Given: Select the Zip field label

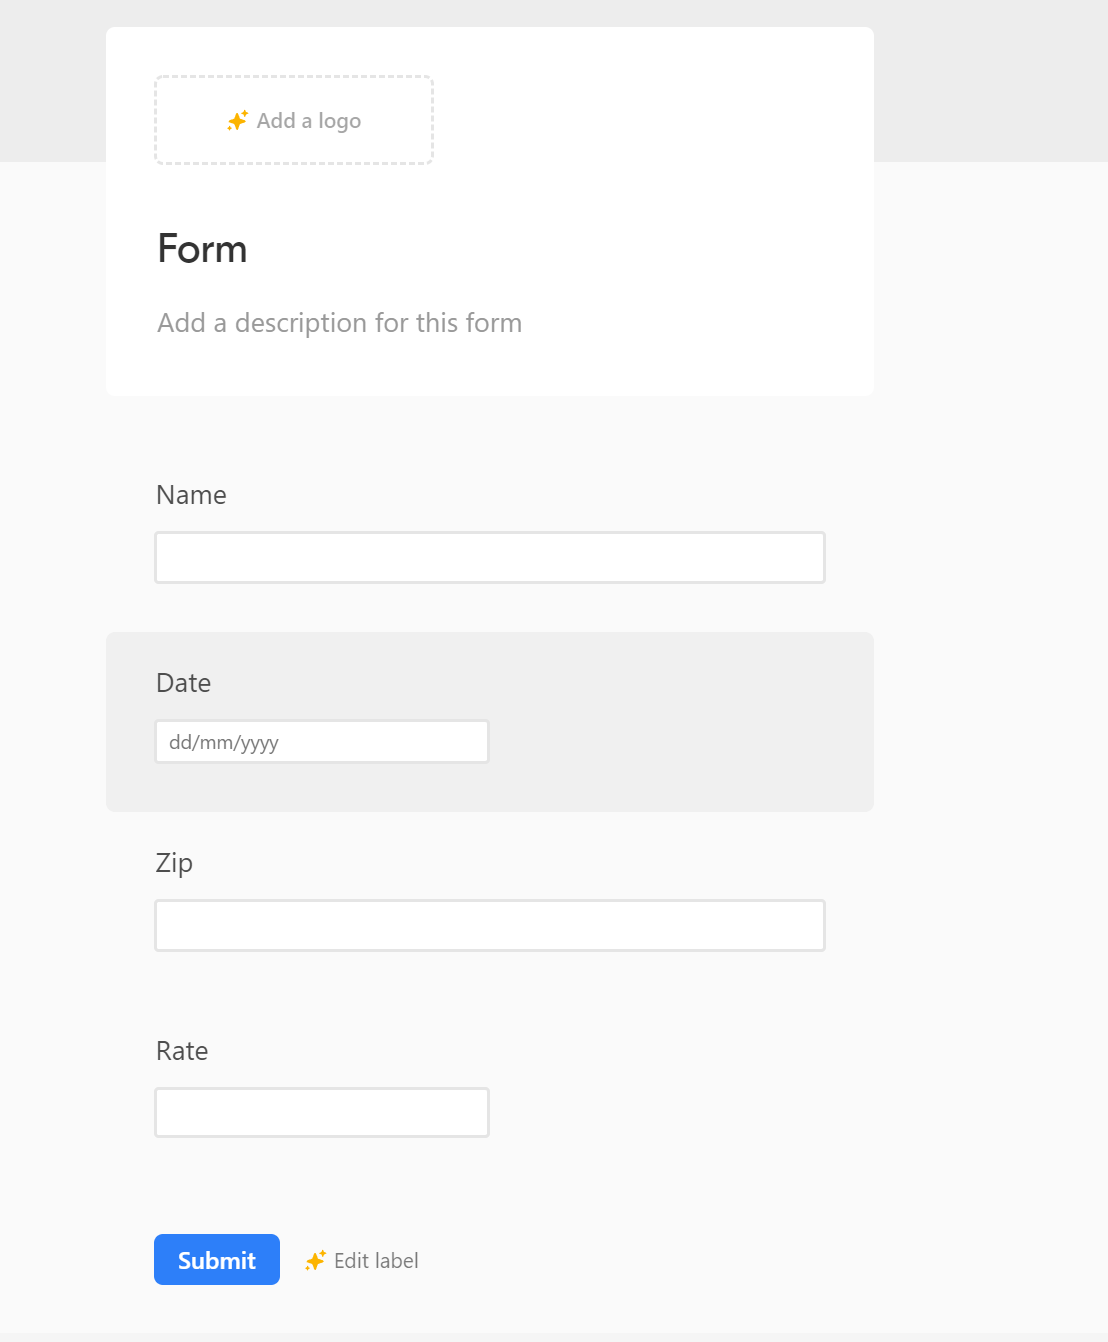Looking at the screenshot, I should (x=174, y=863).
